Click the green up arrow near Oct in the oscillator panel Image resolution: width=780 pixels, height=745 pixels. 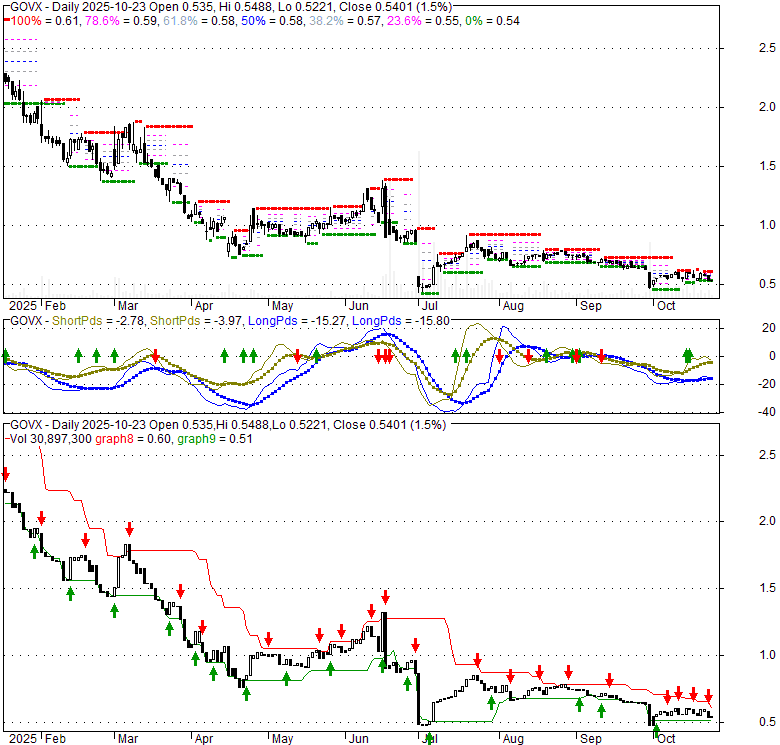[688, 354]
